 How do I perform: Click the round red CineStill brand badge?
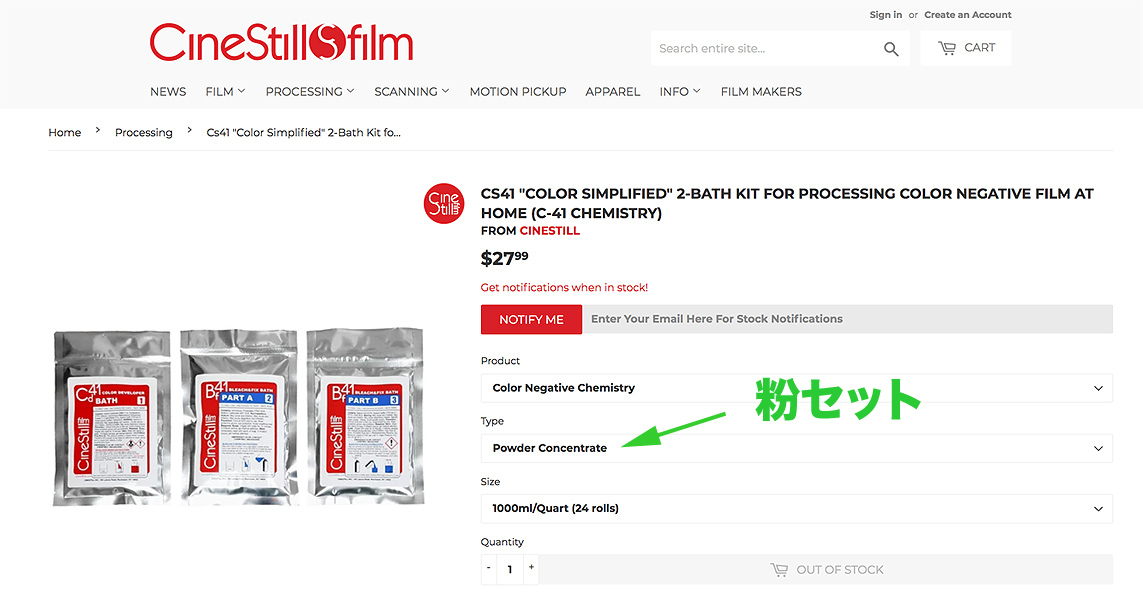pos(444,203)
